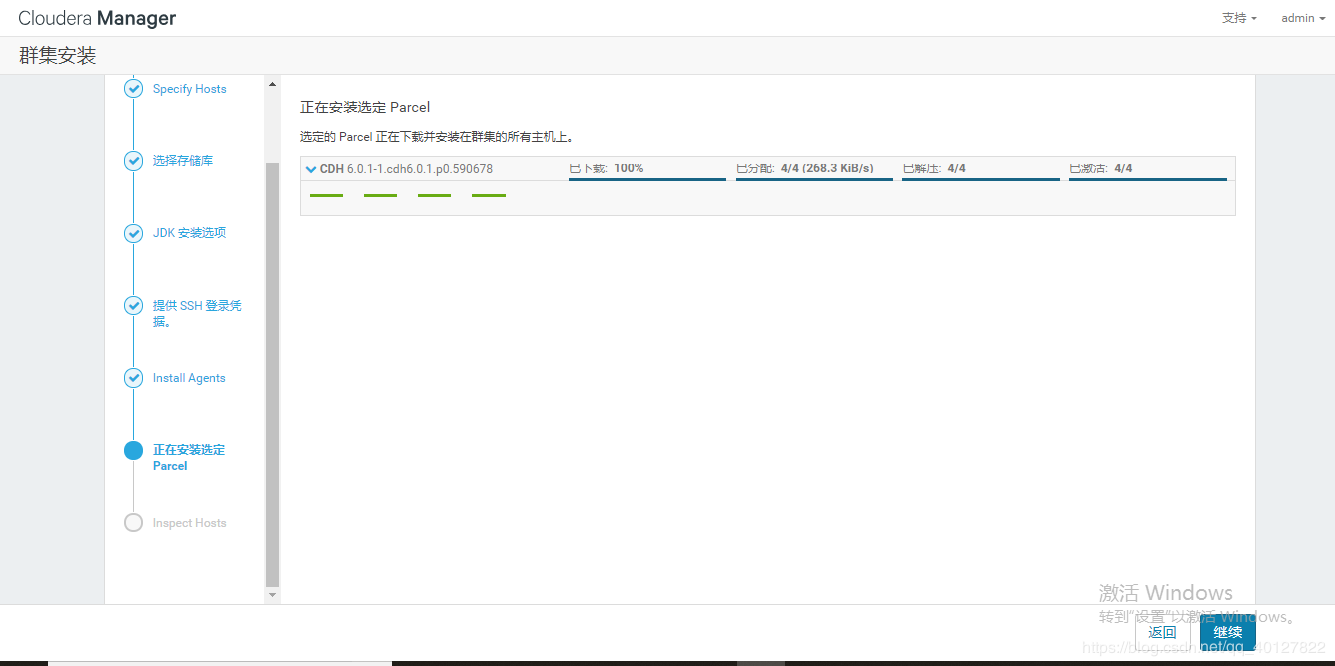
Task: Go to Install Agents step
Action: click(x=189, y=378)
